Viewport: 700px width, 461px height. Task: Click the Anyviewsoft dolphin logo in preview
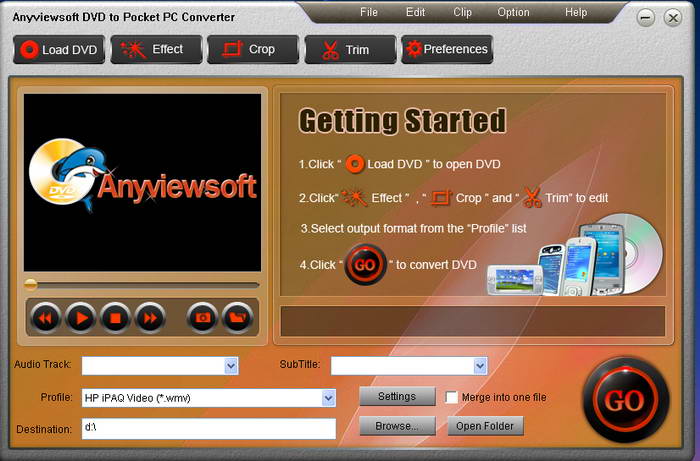(142, 175)
